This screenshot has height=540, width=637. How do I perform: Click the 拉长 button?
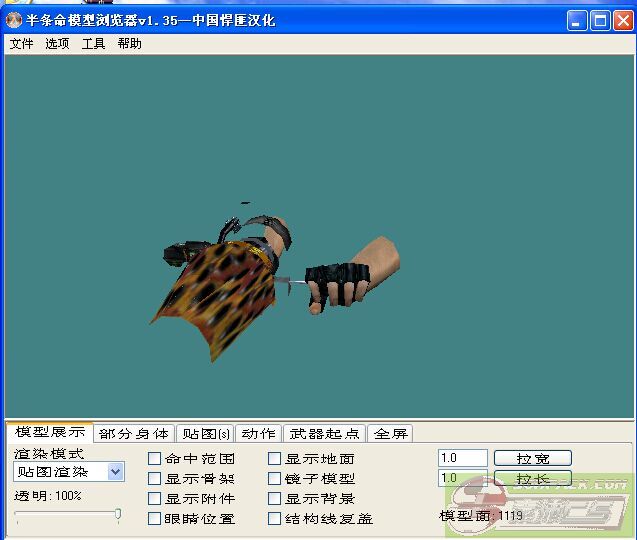[532, 479]
